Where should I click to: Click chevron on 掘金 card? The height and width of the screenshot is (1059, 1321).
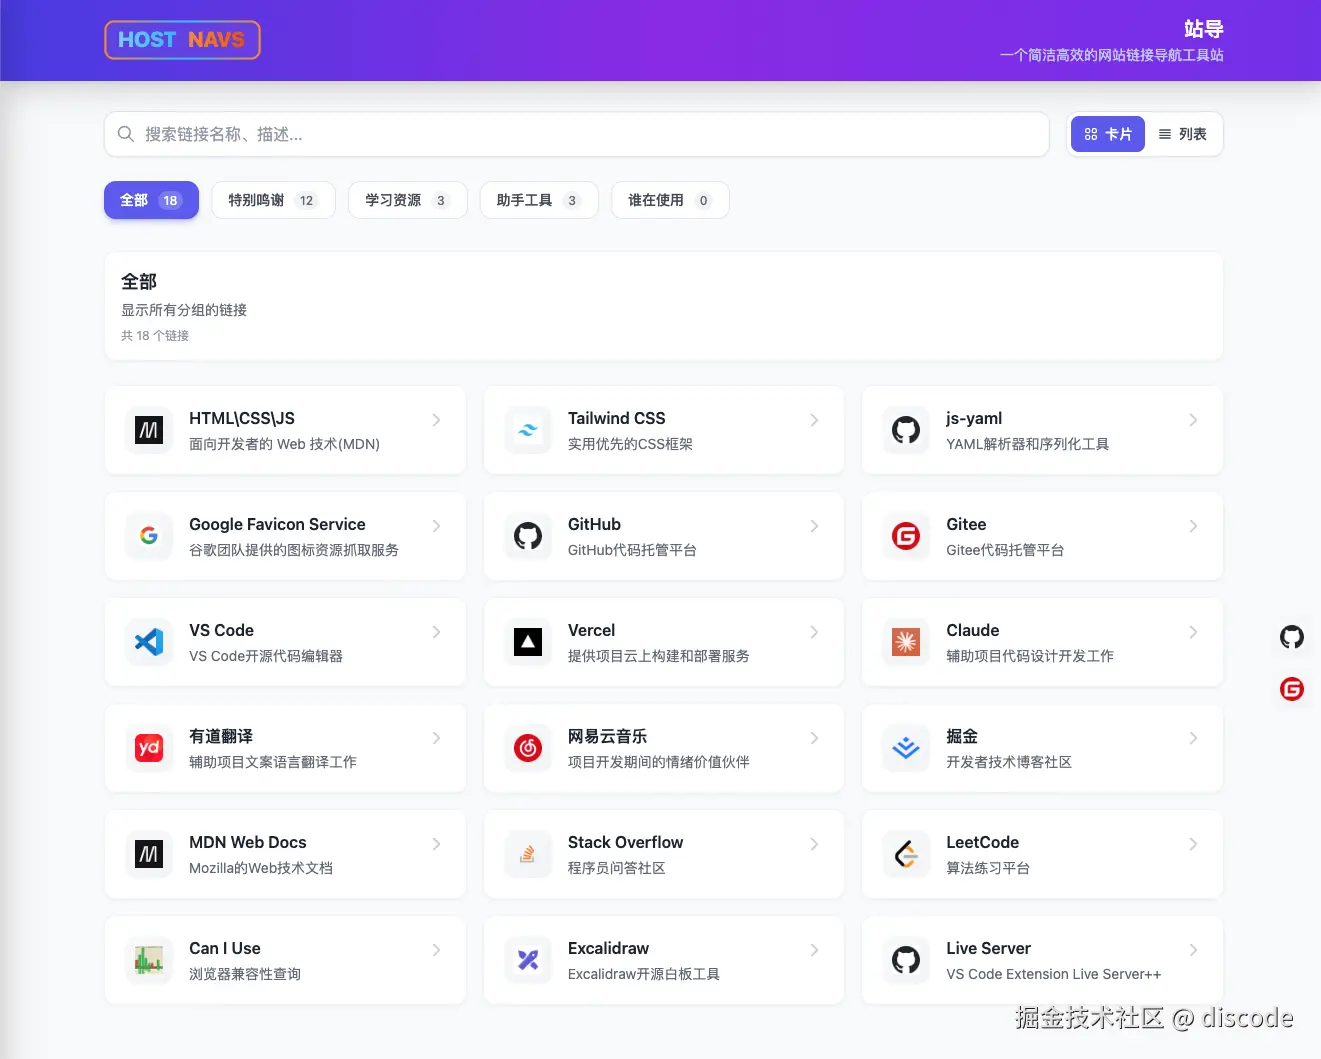1193,738
